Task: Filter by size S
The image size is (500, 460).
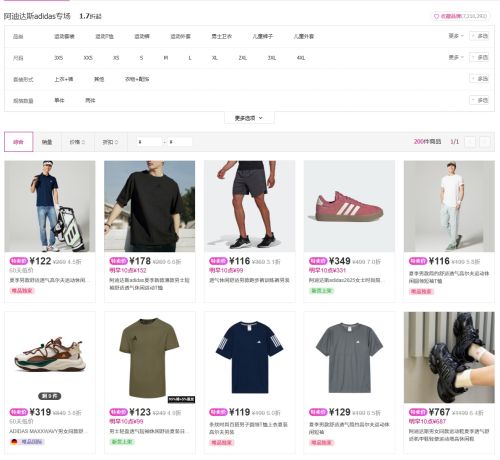Action: point(141,58)
